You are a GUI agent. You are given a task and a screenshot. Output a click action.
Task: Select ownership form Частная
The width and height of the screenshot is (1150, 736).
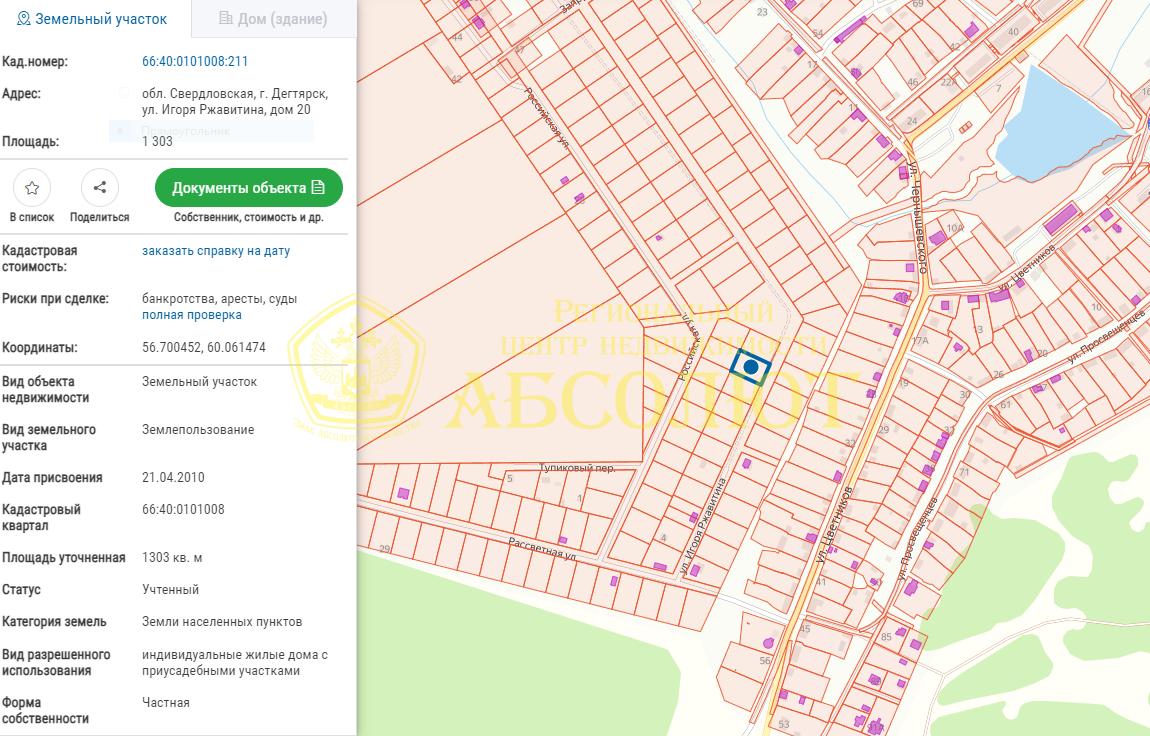[x=166, y=702]
